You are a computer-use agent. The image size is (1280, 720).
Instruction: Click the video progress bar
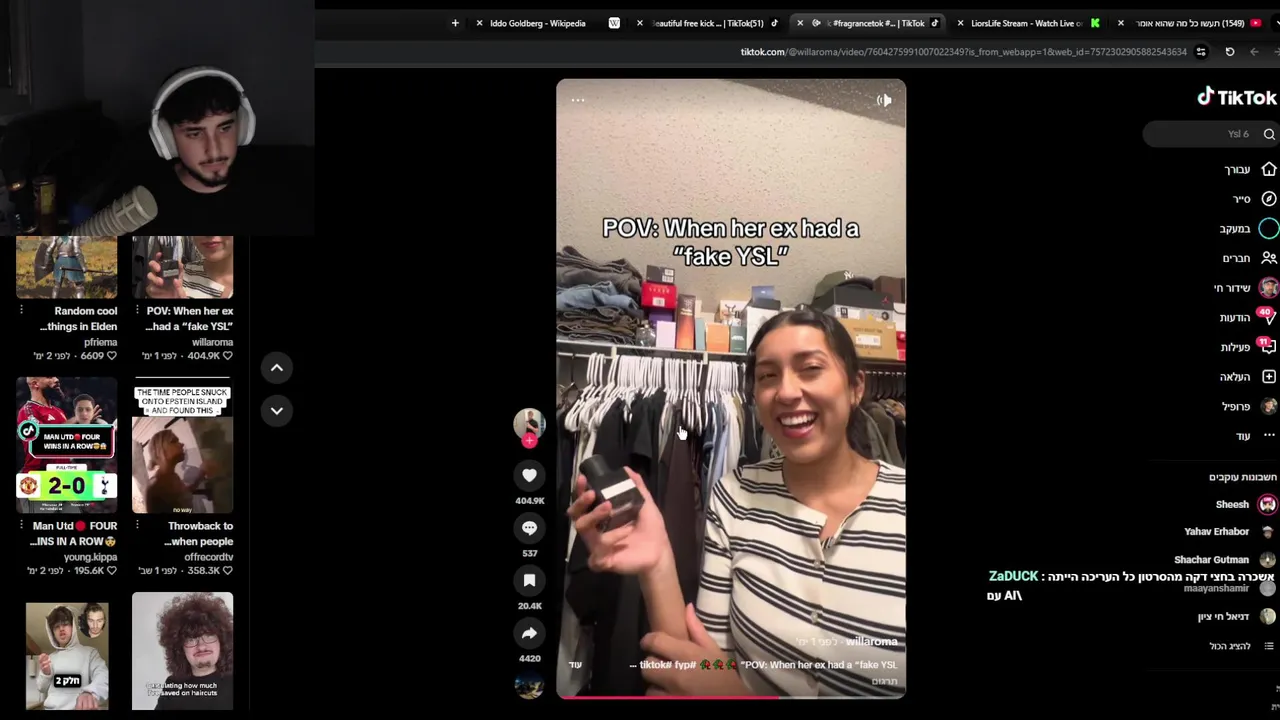[731, 696]
